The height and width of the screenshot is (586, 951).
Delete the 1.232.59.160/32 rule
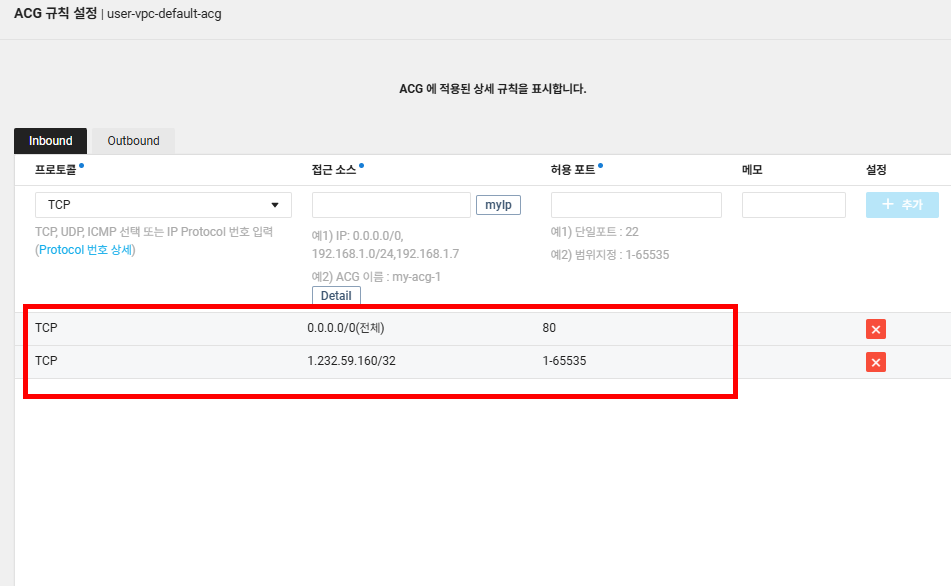875,362
